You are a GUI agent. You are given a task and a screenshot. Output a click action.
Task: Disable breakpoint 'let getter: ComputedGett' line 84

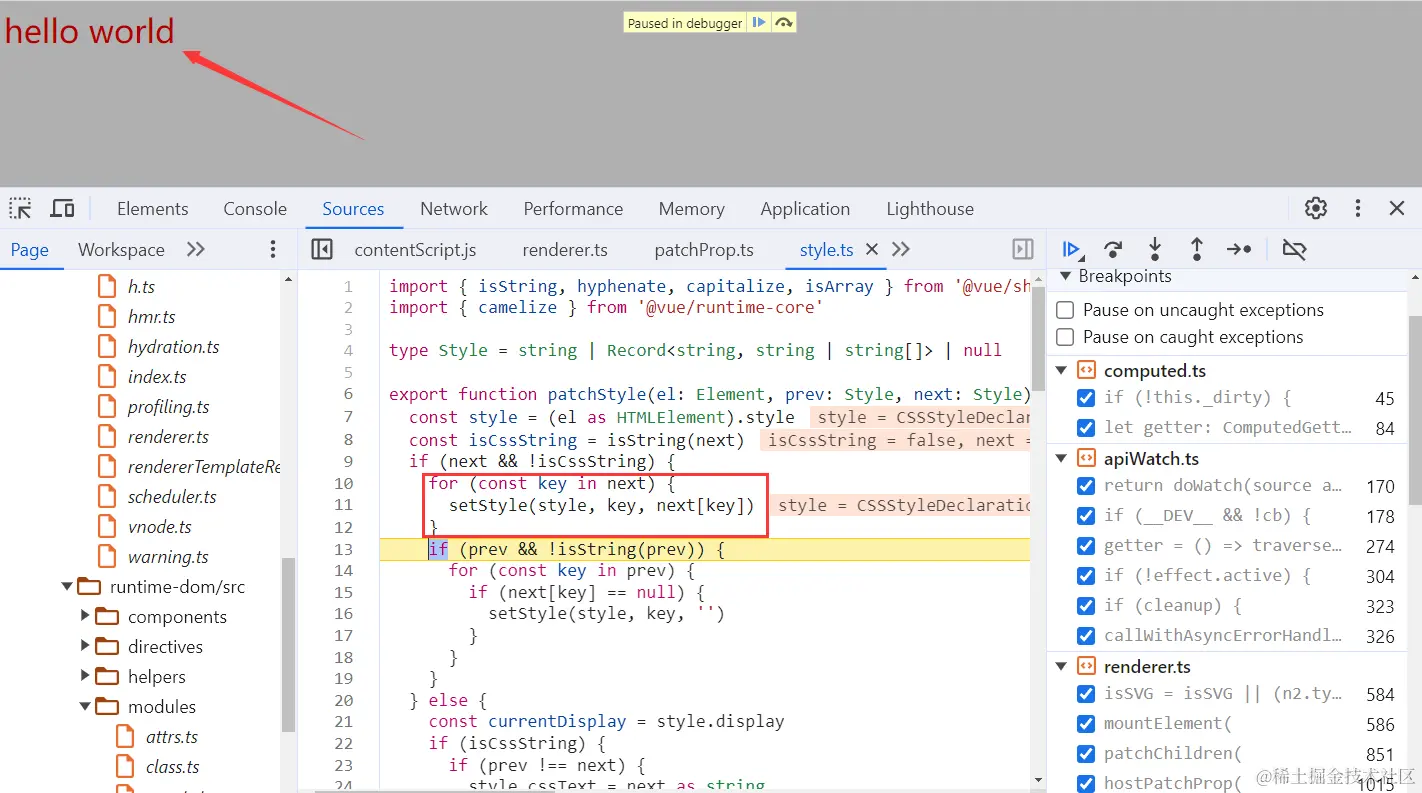point(1086,428)
